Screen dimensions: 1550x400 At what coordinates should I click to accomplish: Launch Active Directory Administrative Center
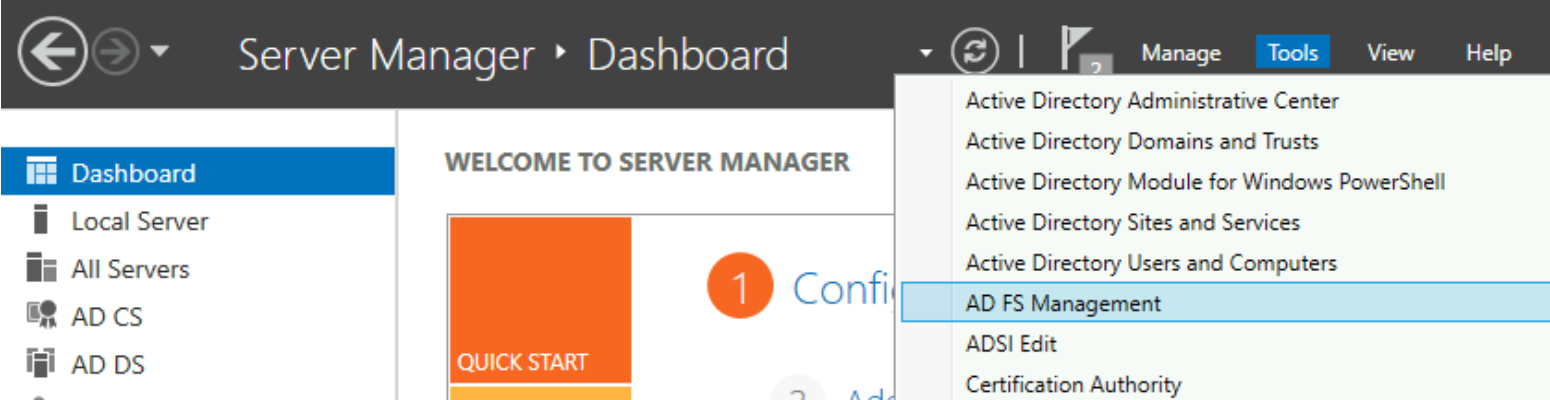pyautogui.click(x=1226, y=101)
